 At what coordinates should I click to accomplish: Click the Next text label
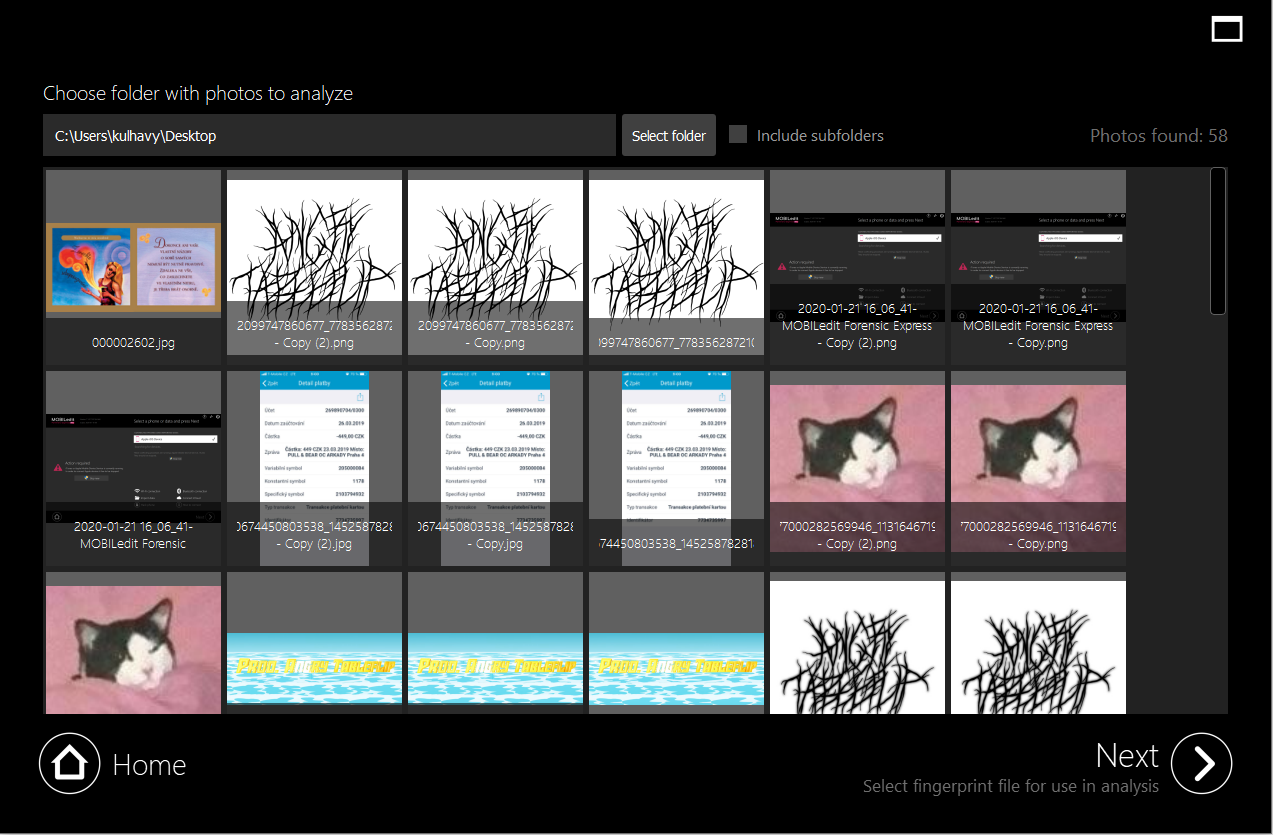pos(1126,755)
